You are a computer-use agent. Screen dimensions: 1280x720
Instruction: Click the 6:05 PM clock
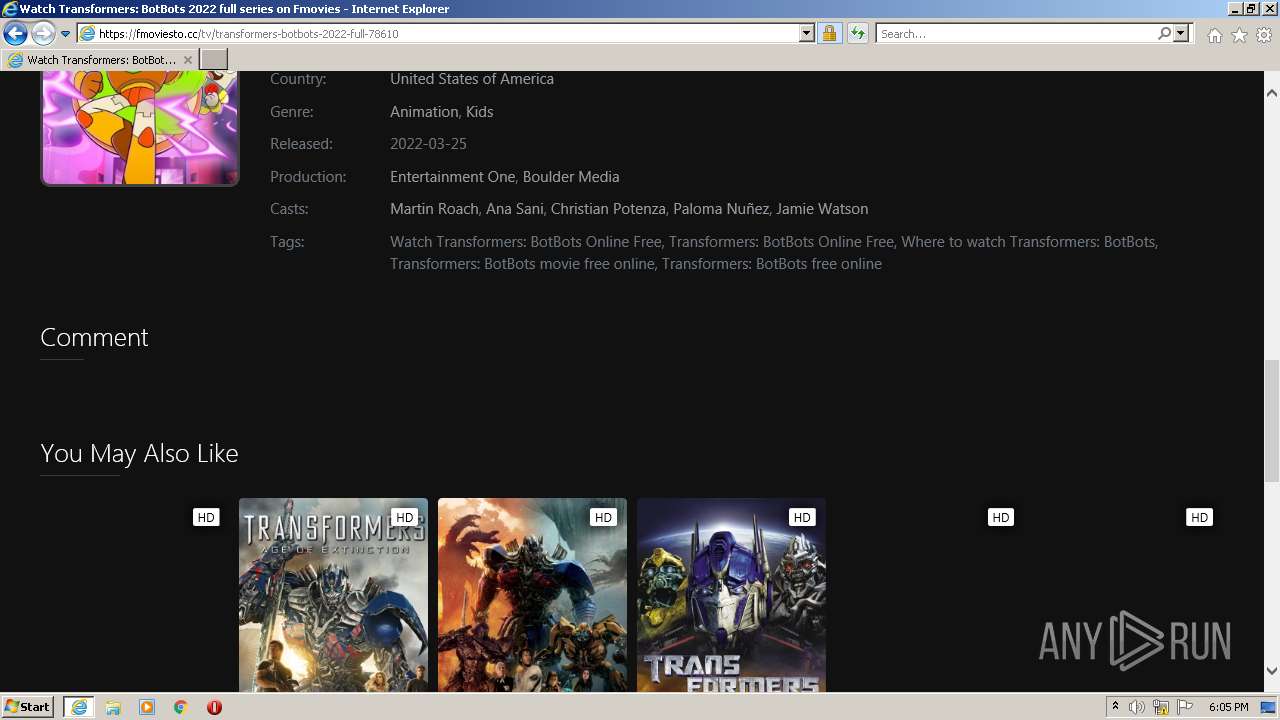click(1228, 707)
